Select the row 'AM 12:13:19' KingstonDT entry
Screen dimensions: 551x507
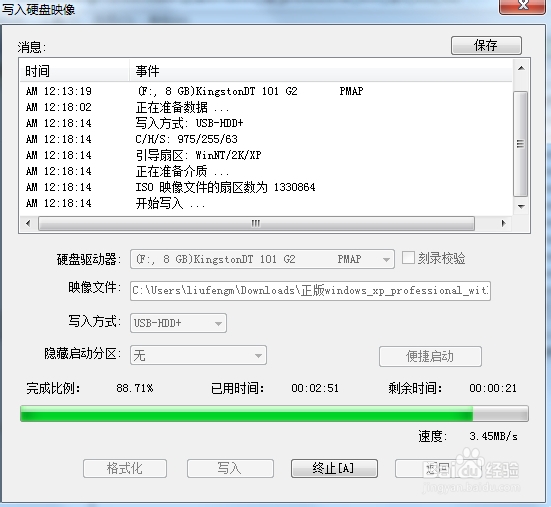pos(266,91)
